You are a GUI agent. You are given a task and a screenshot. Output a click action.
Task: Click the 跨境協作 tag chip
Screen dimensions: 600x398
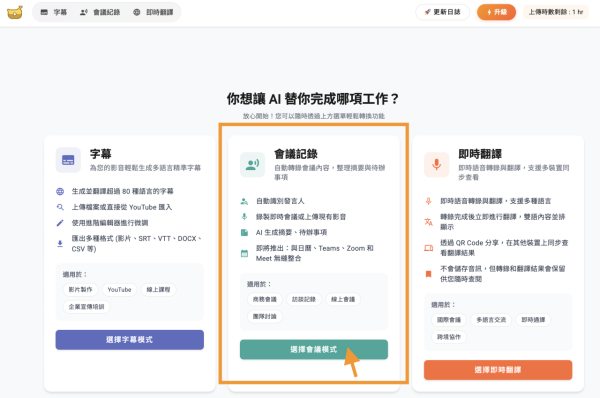449,337
